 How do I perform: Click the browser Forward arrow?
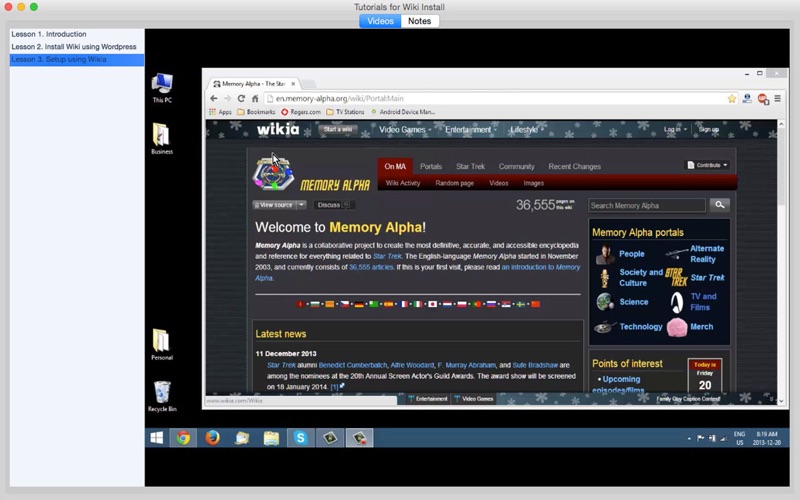coord(228,98)
